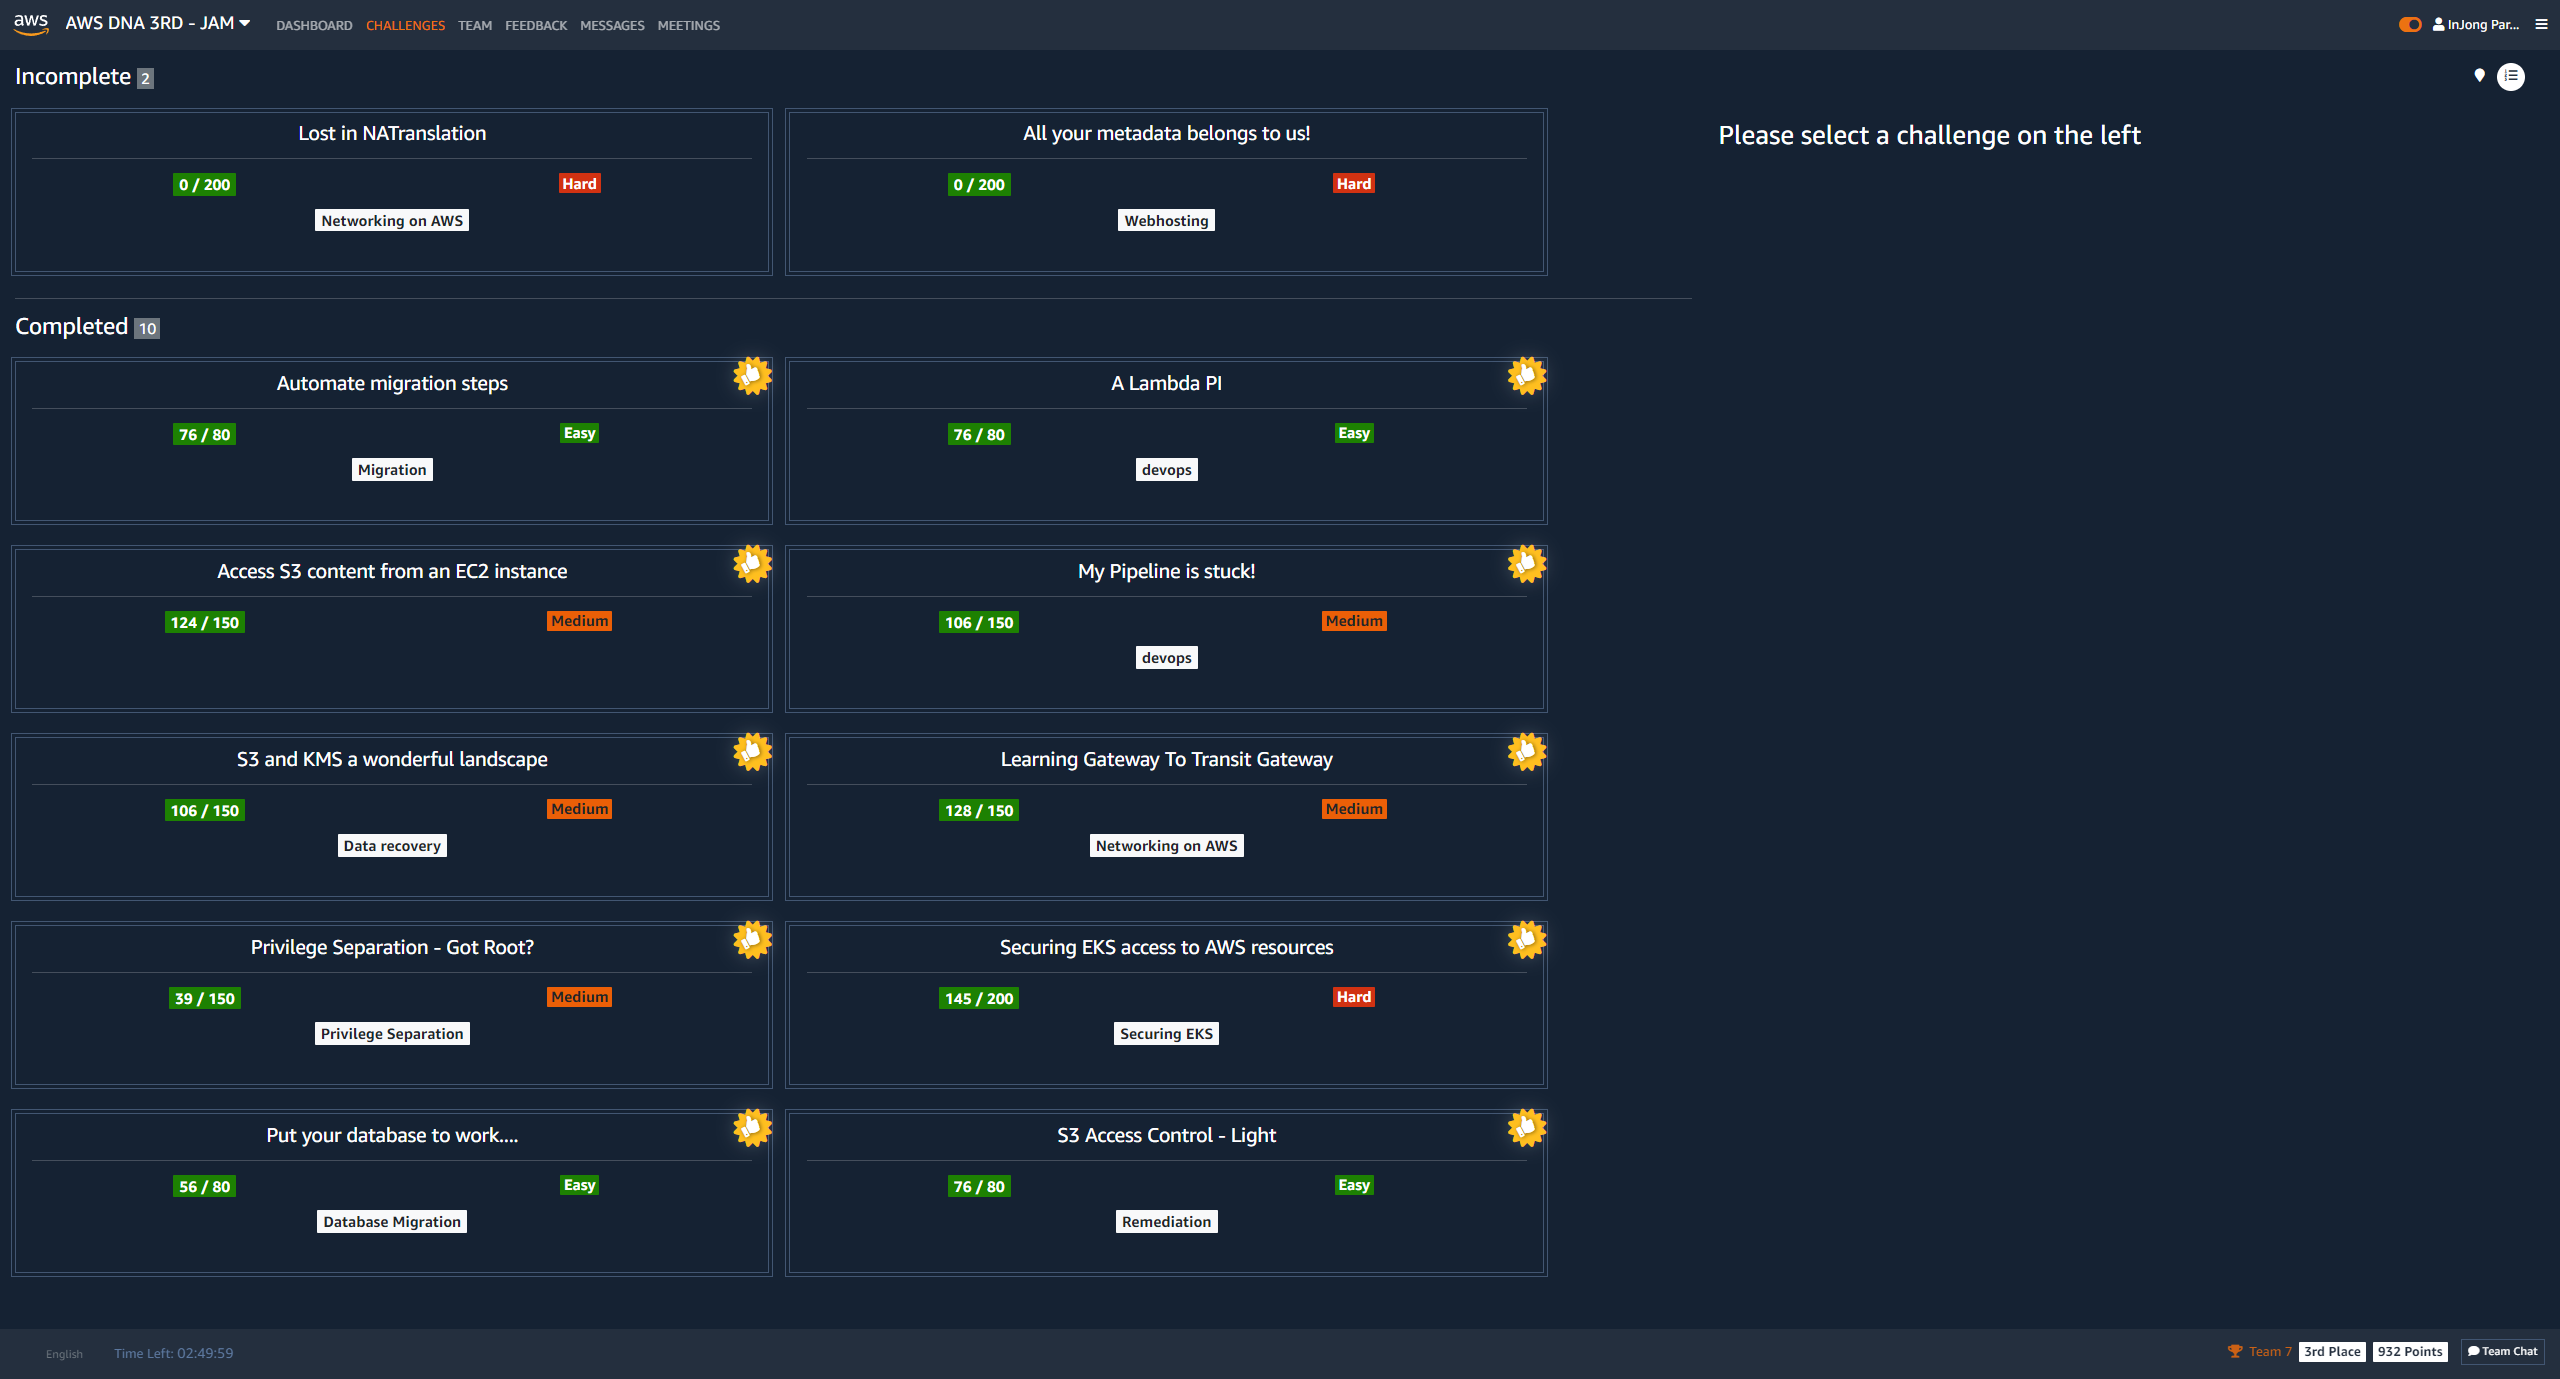The height and width of the screenshot is (1379, 2560).
Task: Open S3 Access Control - Light challenge
Action: (x=1166, y=1135)
